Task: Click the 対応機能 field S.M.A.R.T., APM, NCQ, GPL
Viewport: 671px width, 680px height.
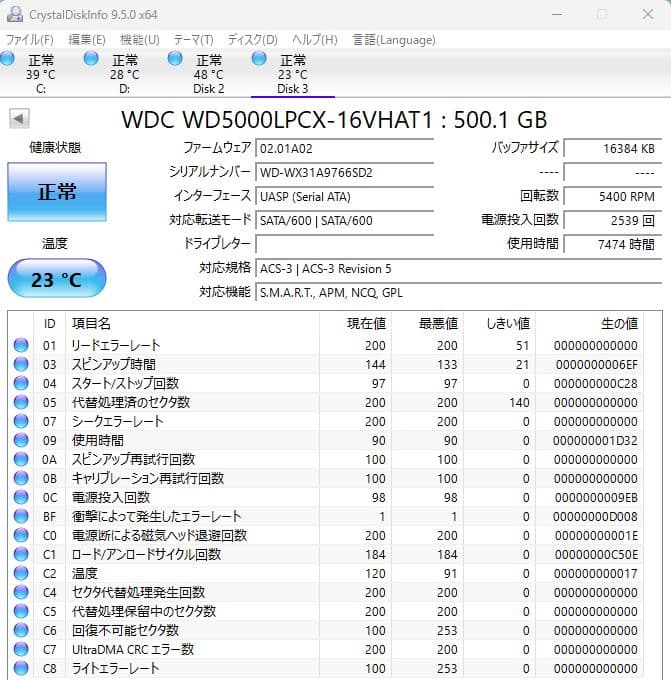Action: point(459,292)
